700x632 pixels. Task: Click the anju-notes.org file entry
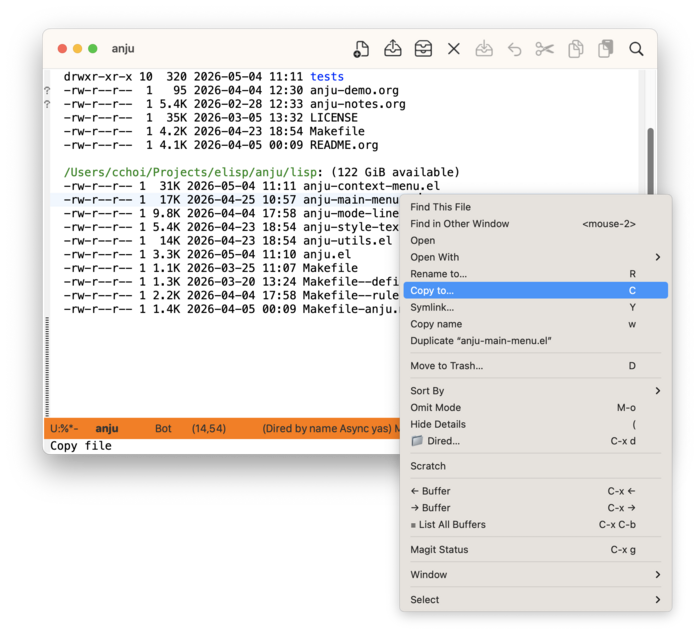pos(358,104)
